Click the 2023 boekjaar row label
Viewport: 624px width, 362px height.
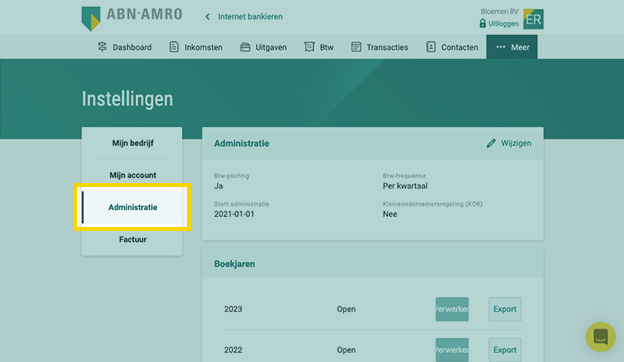coord(233,309)
